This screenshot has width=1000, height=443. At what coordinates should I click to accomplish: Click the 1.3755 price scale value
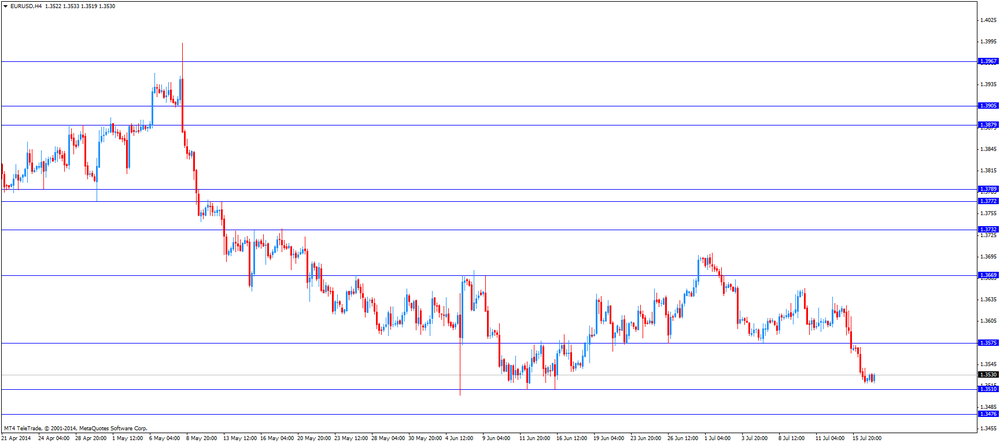tap(988, 214)
